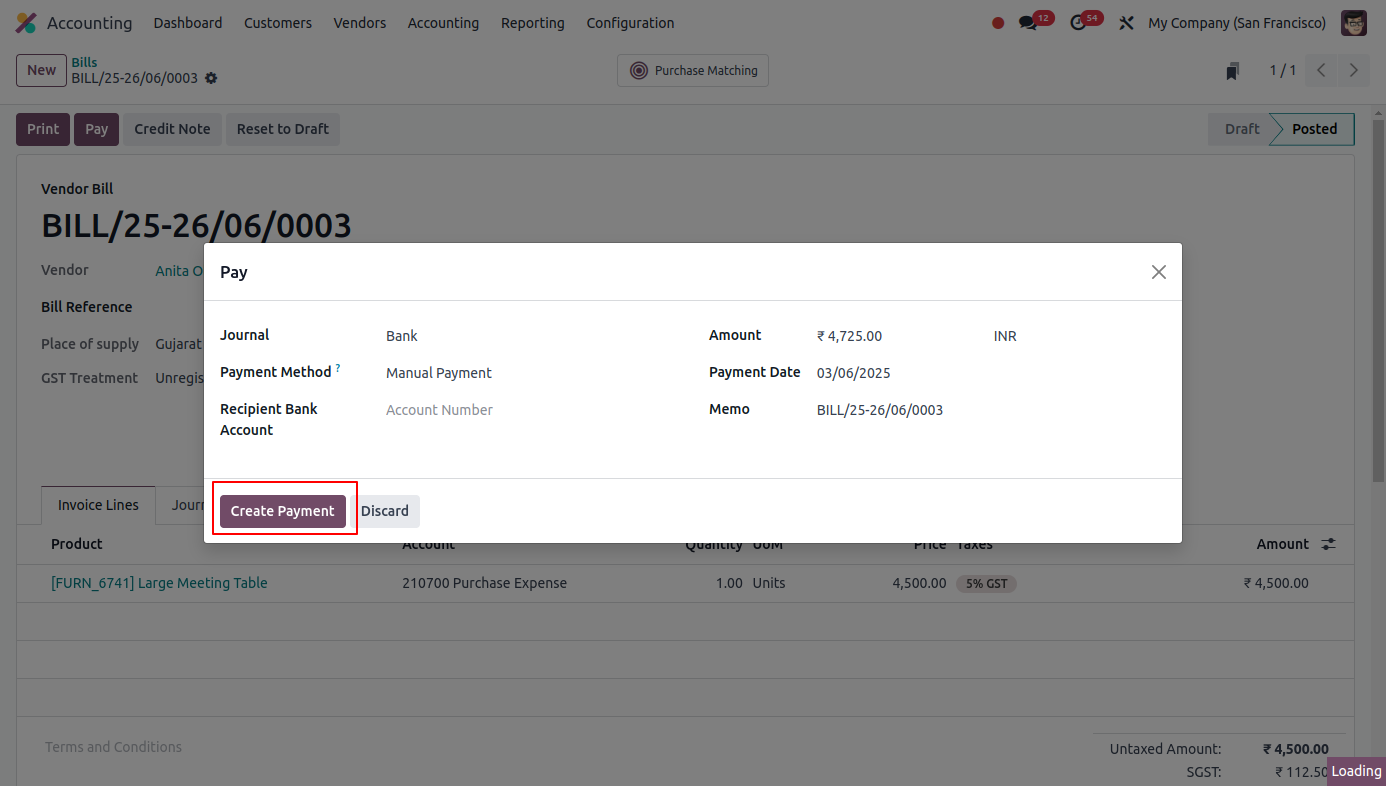Image resolution: width=1386 pixels, height=786 pixels.
Task: Open the Payment Method selector
Action: (438, 372)
